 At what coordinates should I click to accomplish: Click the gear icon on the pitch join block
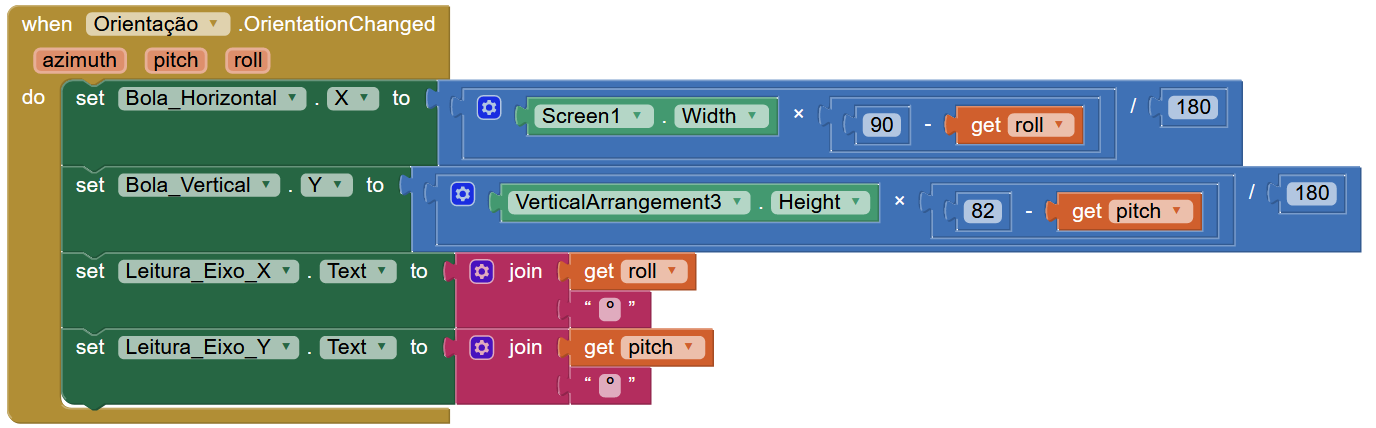tap(482, 347)
